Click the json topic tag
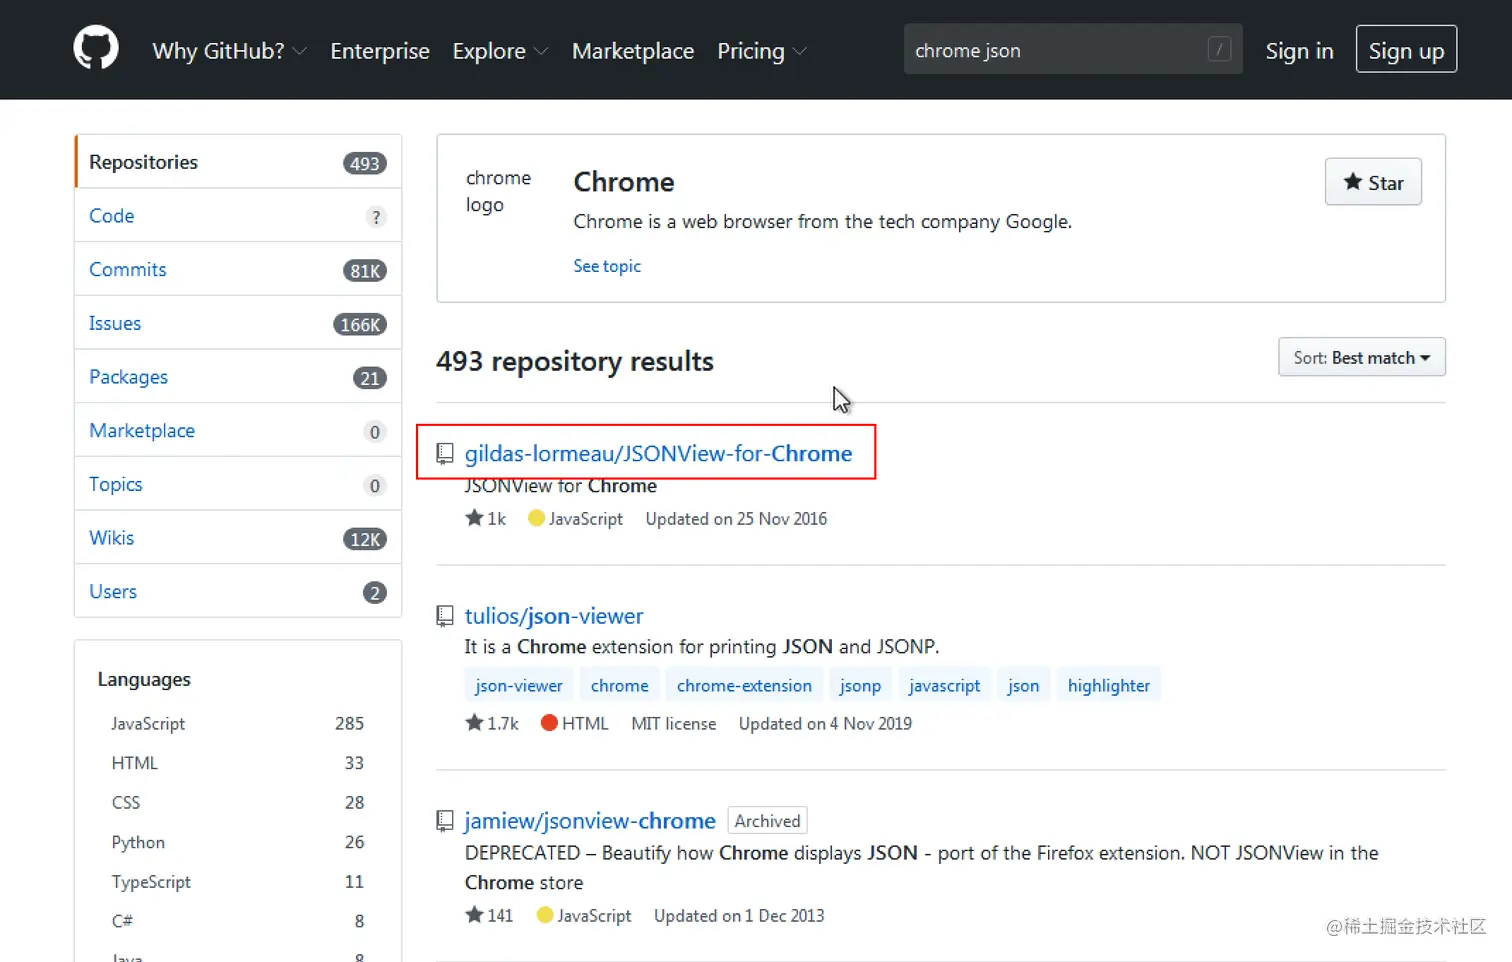 pyautogui.click(x=1023, y=685)
